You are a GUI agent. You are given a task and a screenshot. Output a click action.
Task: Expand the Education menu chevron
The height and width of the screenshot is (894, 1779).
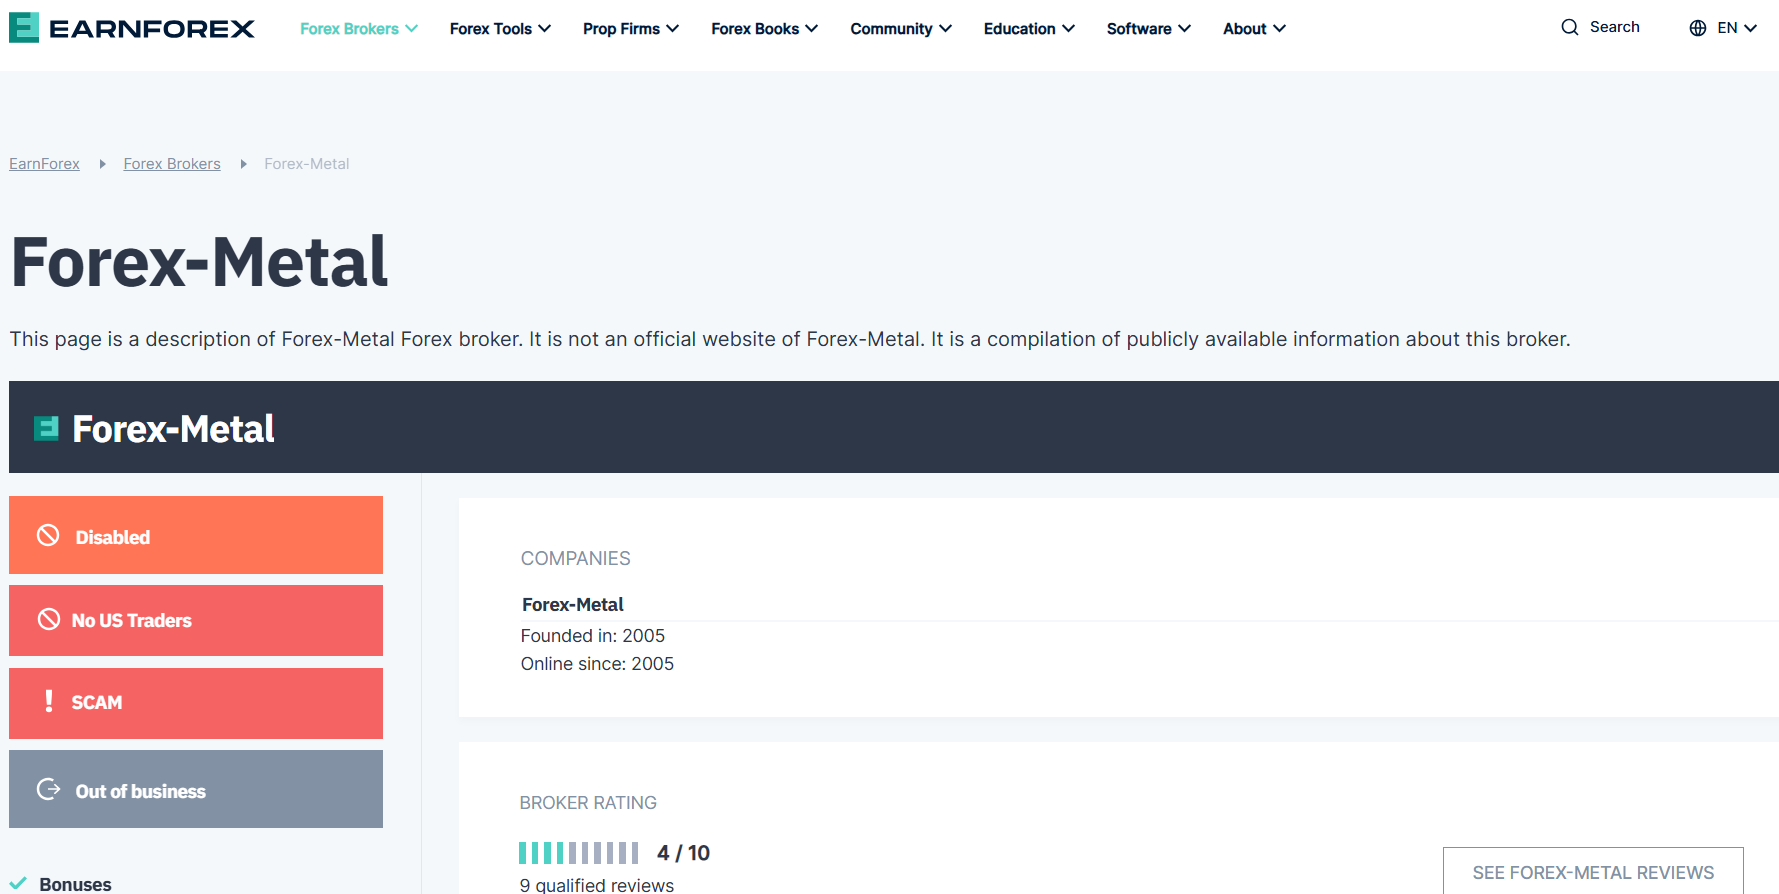click(x=1068, y=28)
